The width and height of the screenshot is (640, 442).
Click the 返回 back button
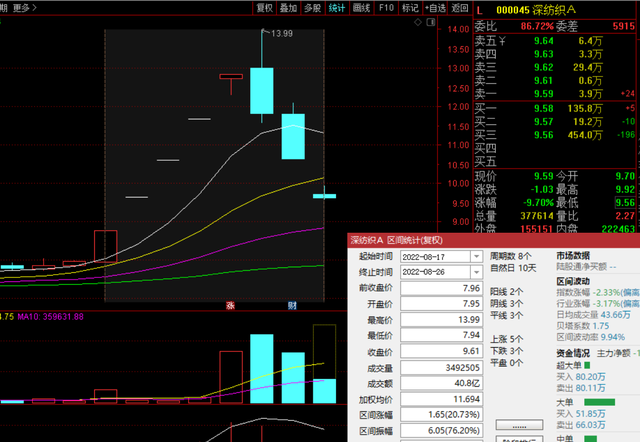[x=460, y=7]
